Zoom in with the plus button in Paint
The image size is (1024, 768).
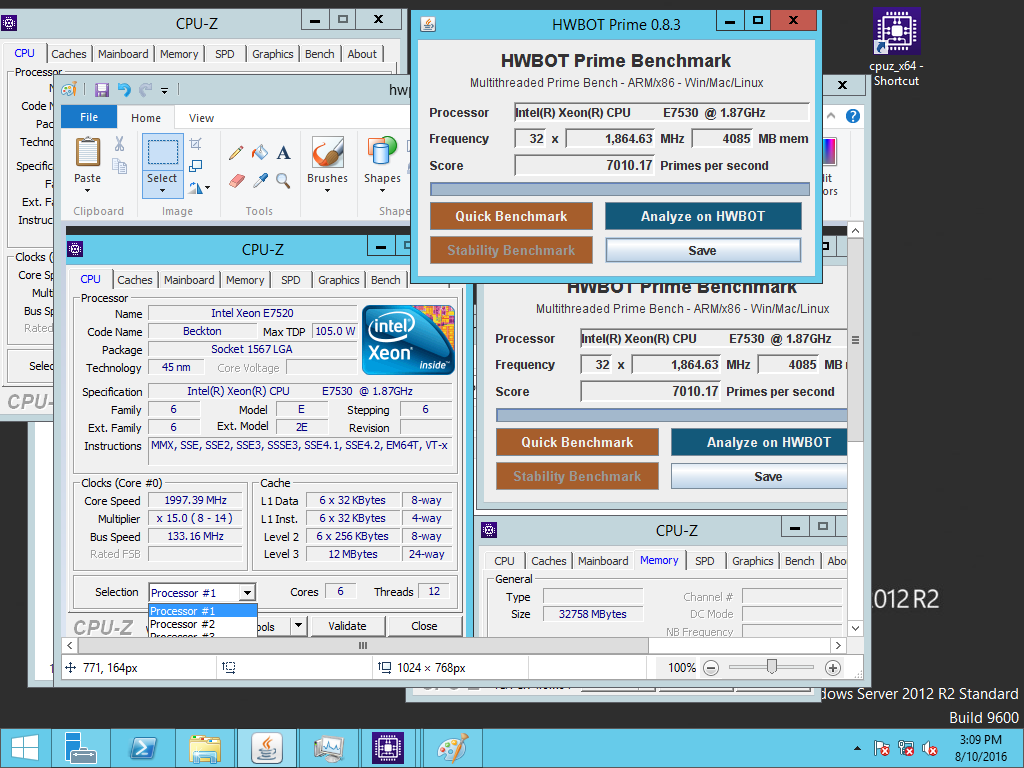pos(832,667)
